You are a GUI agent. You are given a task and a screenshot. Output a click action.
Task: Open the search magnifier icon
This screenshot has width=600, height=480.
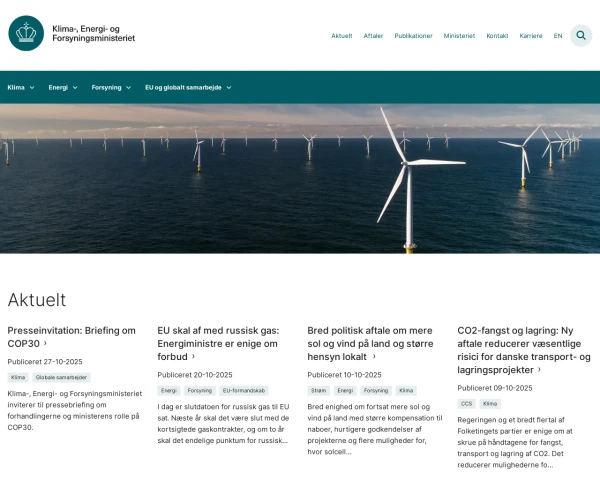[581, 36]
